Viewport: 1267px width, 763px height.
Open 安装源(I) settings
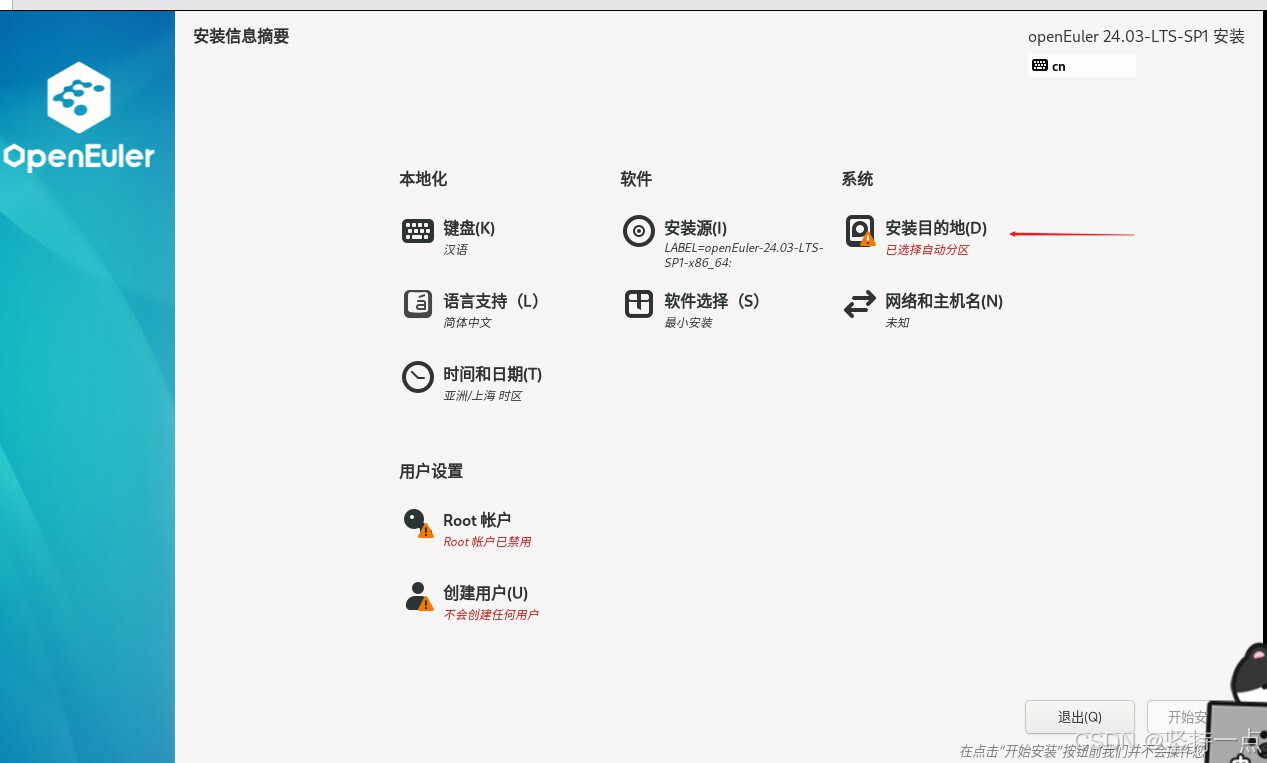pos(695,228)
